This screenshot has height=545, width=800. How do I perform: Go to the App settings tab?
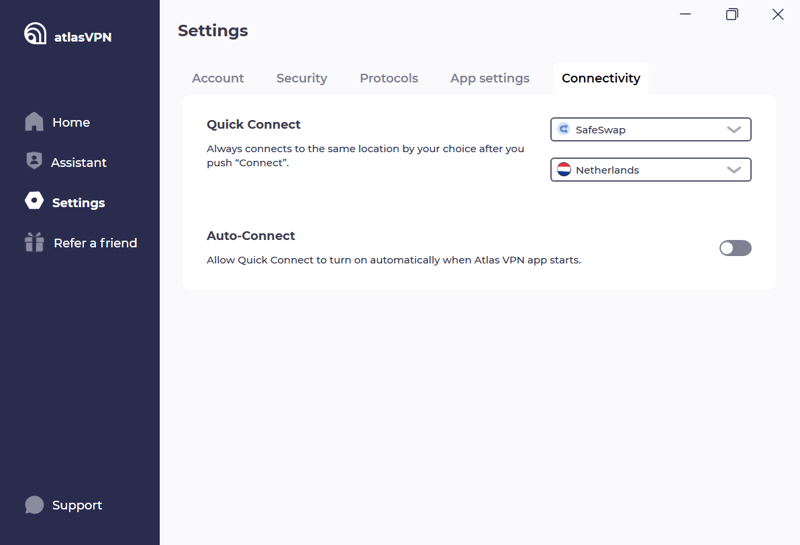[x=490, y=78]
